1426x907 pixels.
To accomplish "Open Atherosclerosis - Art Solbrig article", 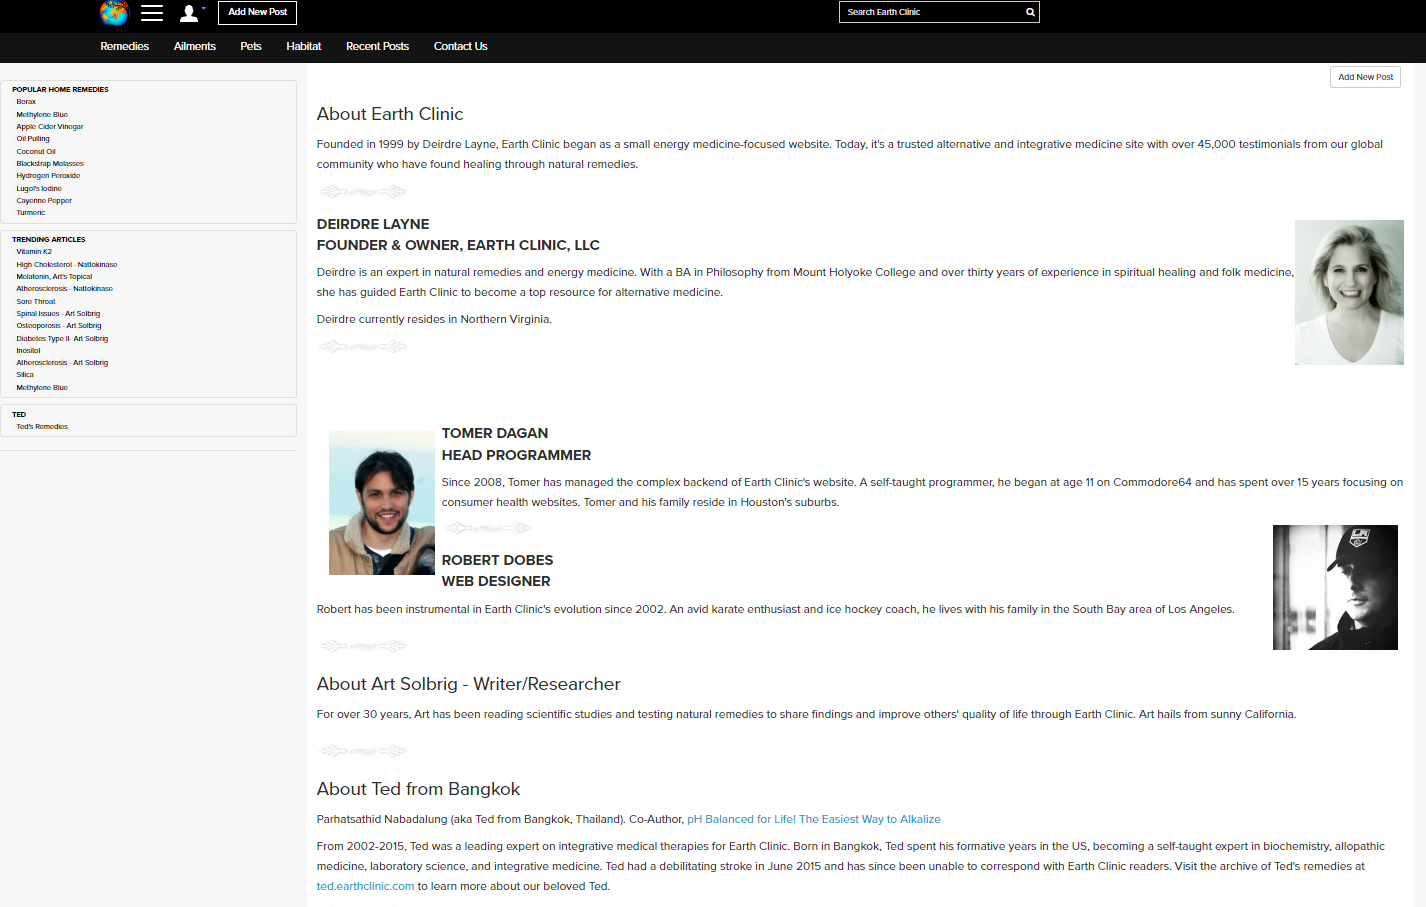I will tap(62, 363).
